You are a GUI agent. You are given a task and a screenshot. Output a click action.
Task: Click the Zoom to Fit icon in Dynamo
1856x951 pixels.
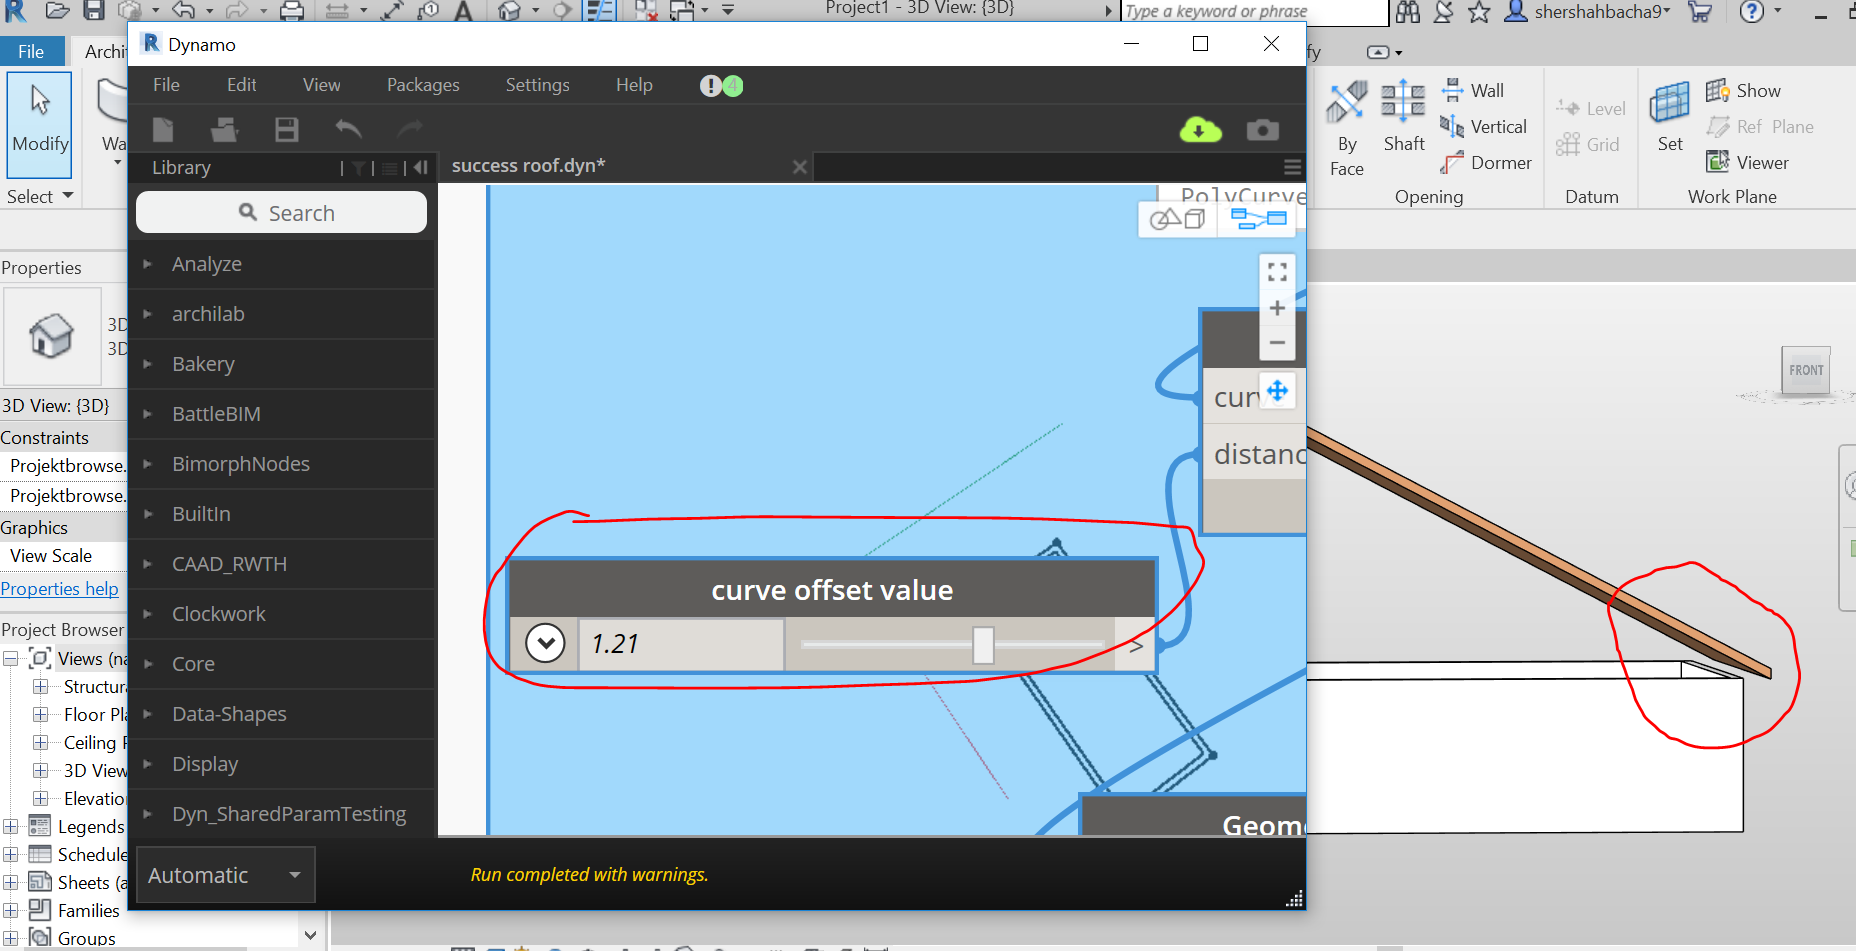click(x=1277, y=272)
